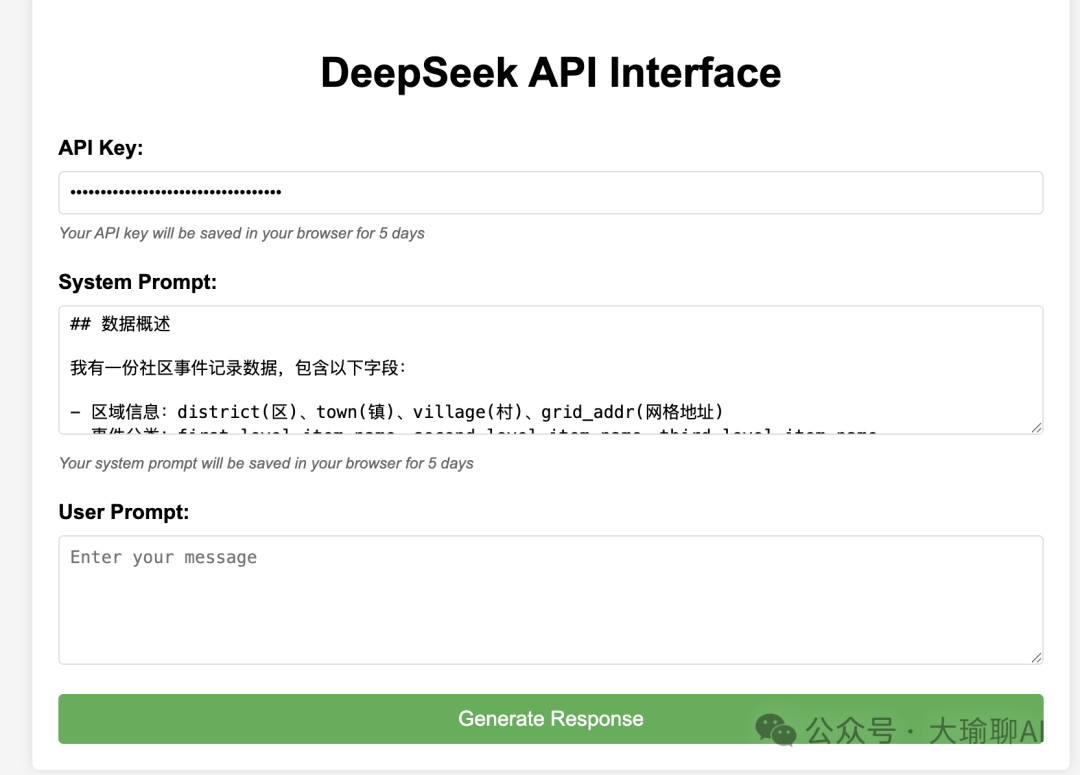Click the system prompt saved for 5 days hint
This screenshot has height=775, width=1080.
click(267, 464)
